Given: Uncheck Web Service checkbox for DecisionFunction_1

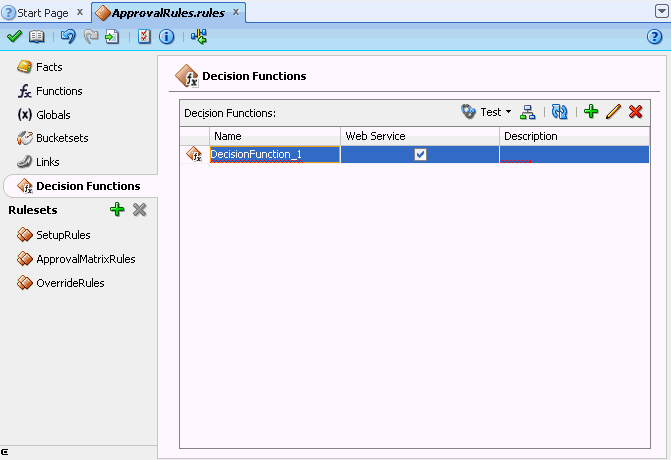Looking at the screenshot, I should (x=420, y=154).
